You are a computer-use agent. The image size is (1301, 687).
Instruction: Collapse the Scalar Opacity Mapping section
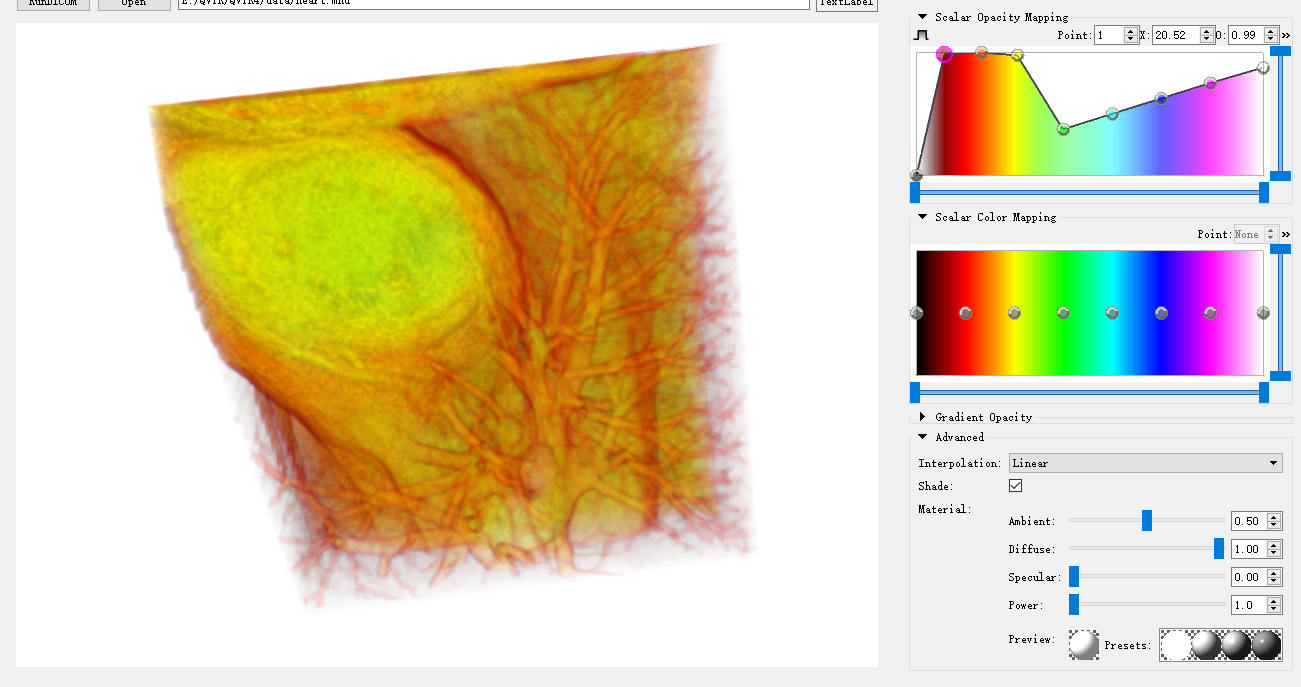[x=923, y=17]
